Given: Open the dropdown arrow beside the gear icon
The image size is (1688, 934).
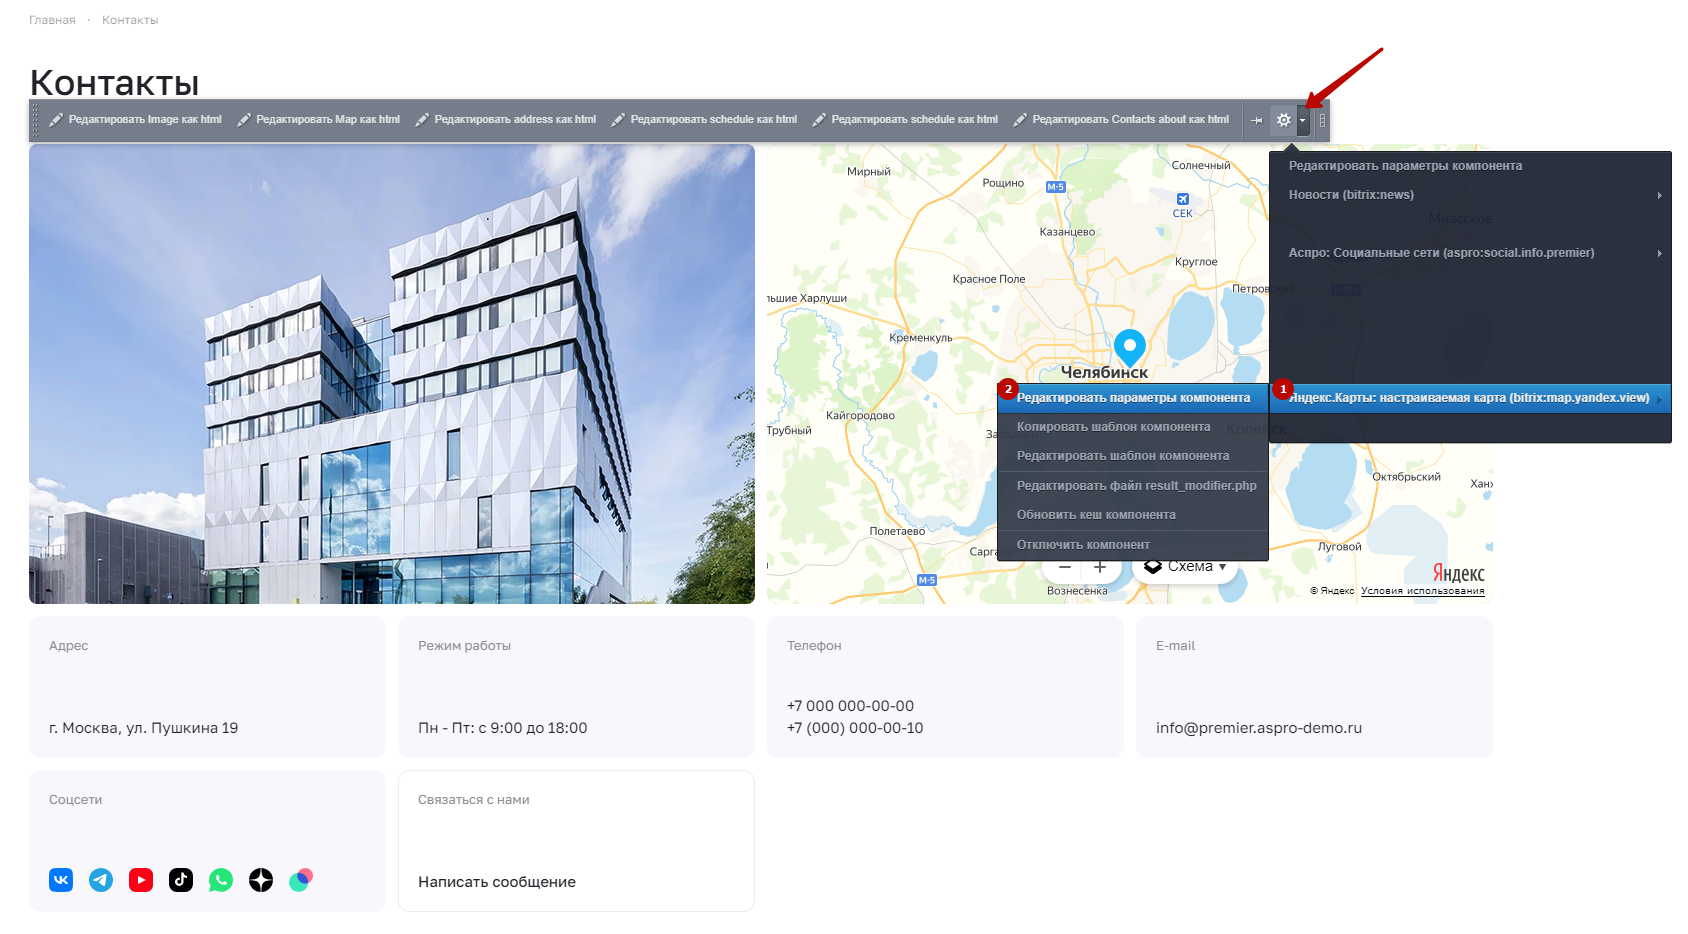Looking at the screenshot, I should tap(1302, 120).
